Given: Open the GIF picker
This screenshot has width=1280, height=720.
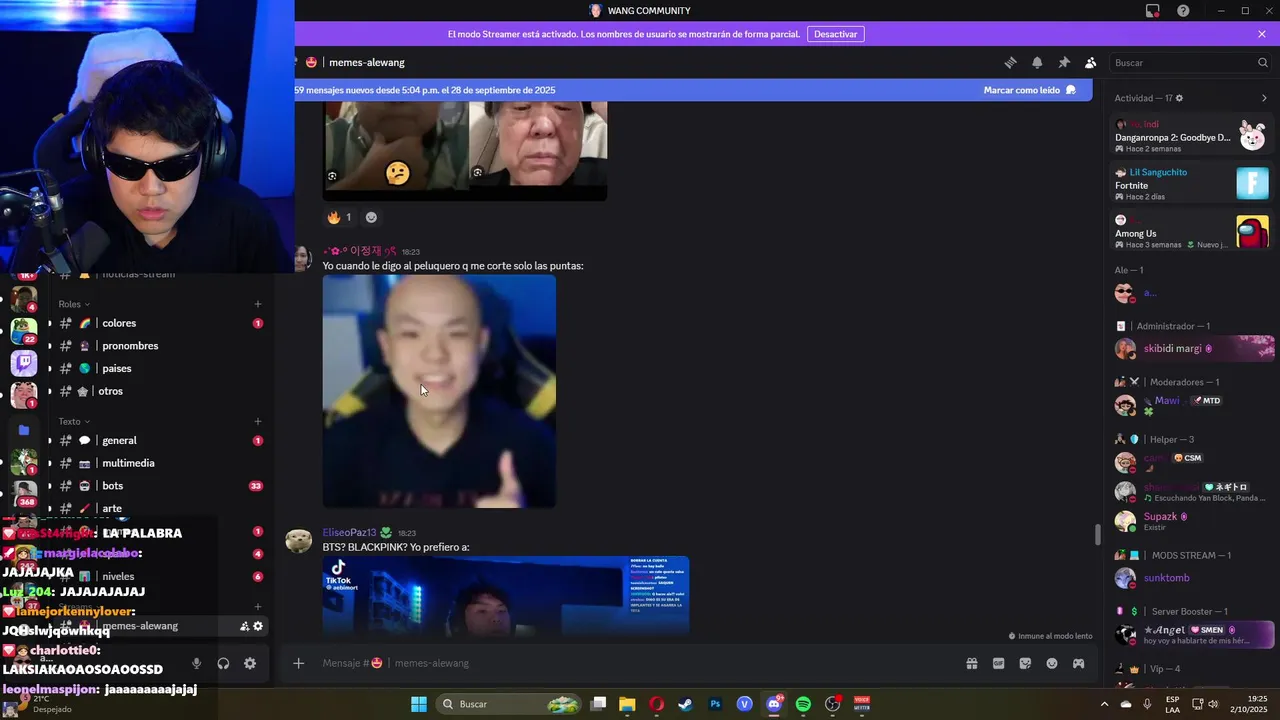Looking at the screenshot, I should pyautogui.click(x=998, y=663).
